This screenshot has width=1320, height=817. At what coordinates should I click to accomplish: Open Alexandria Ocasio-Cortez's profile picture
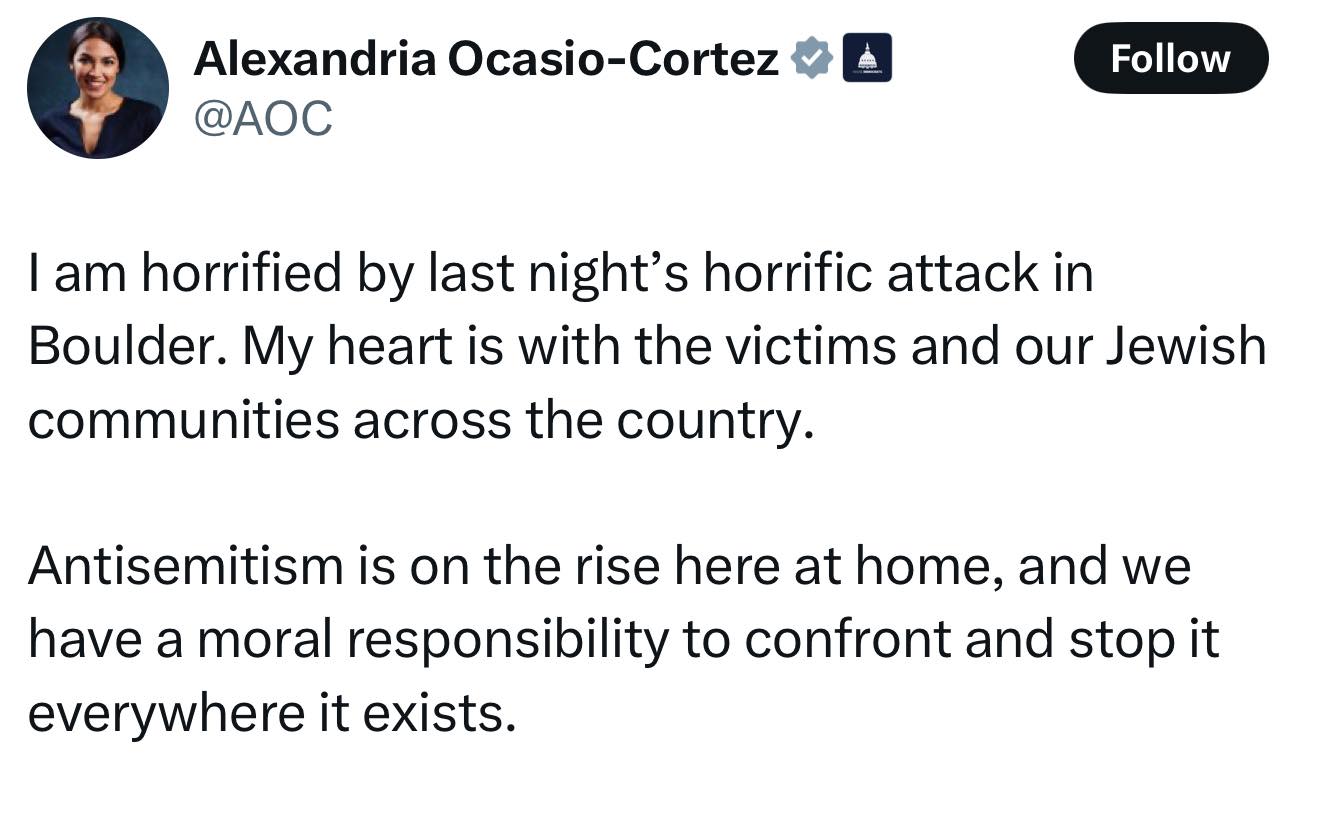(98, 88)
